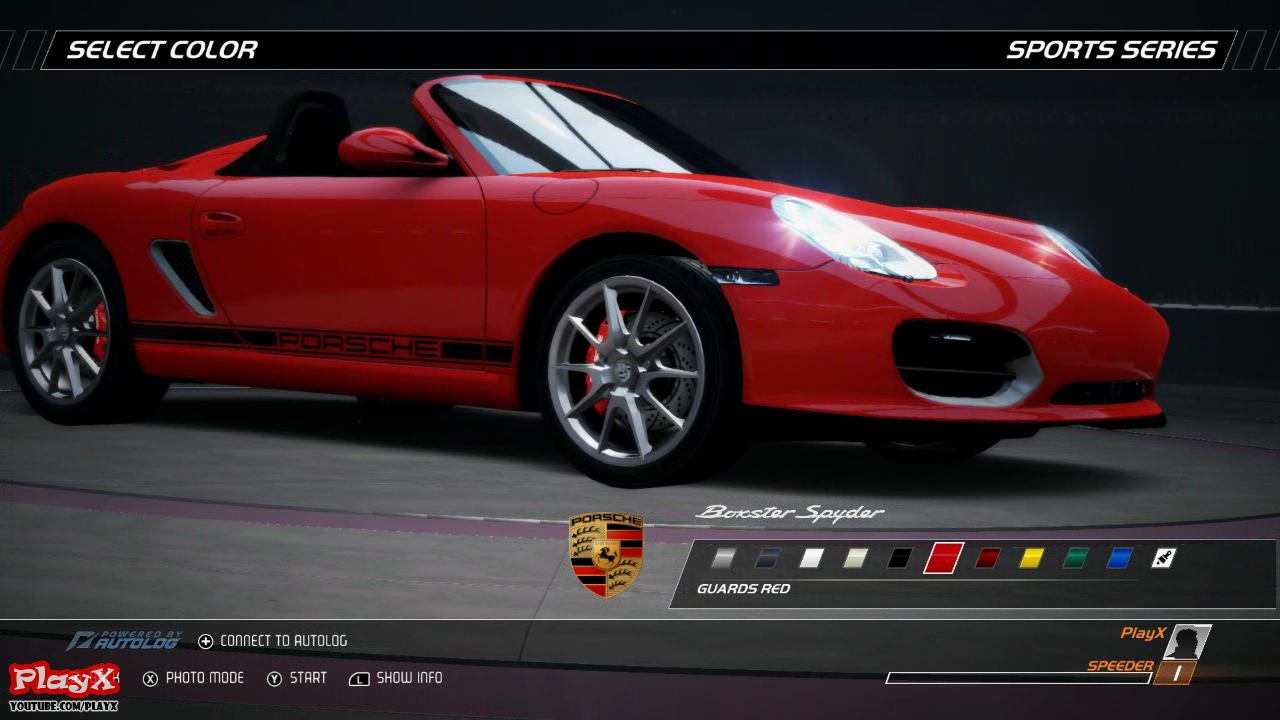Click the Select Color heading
The image size is (1280, 720).
(162, 50)
